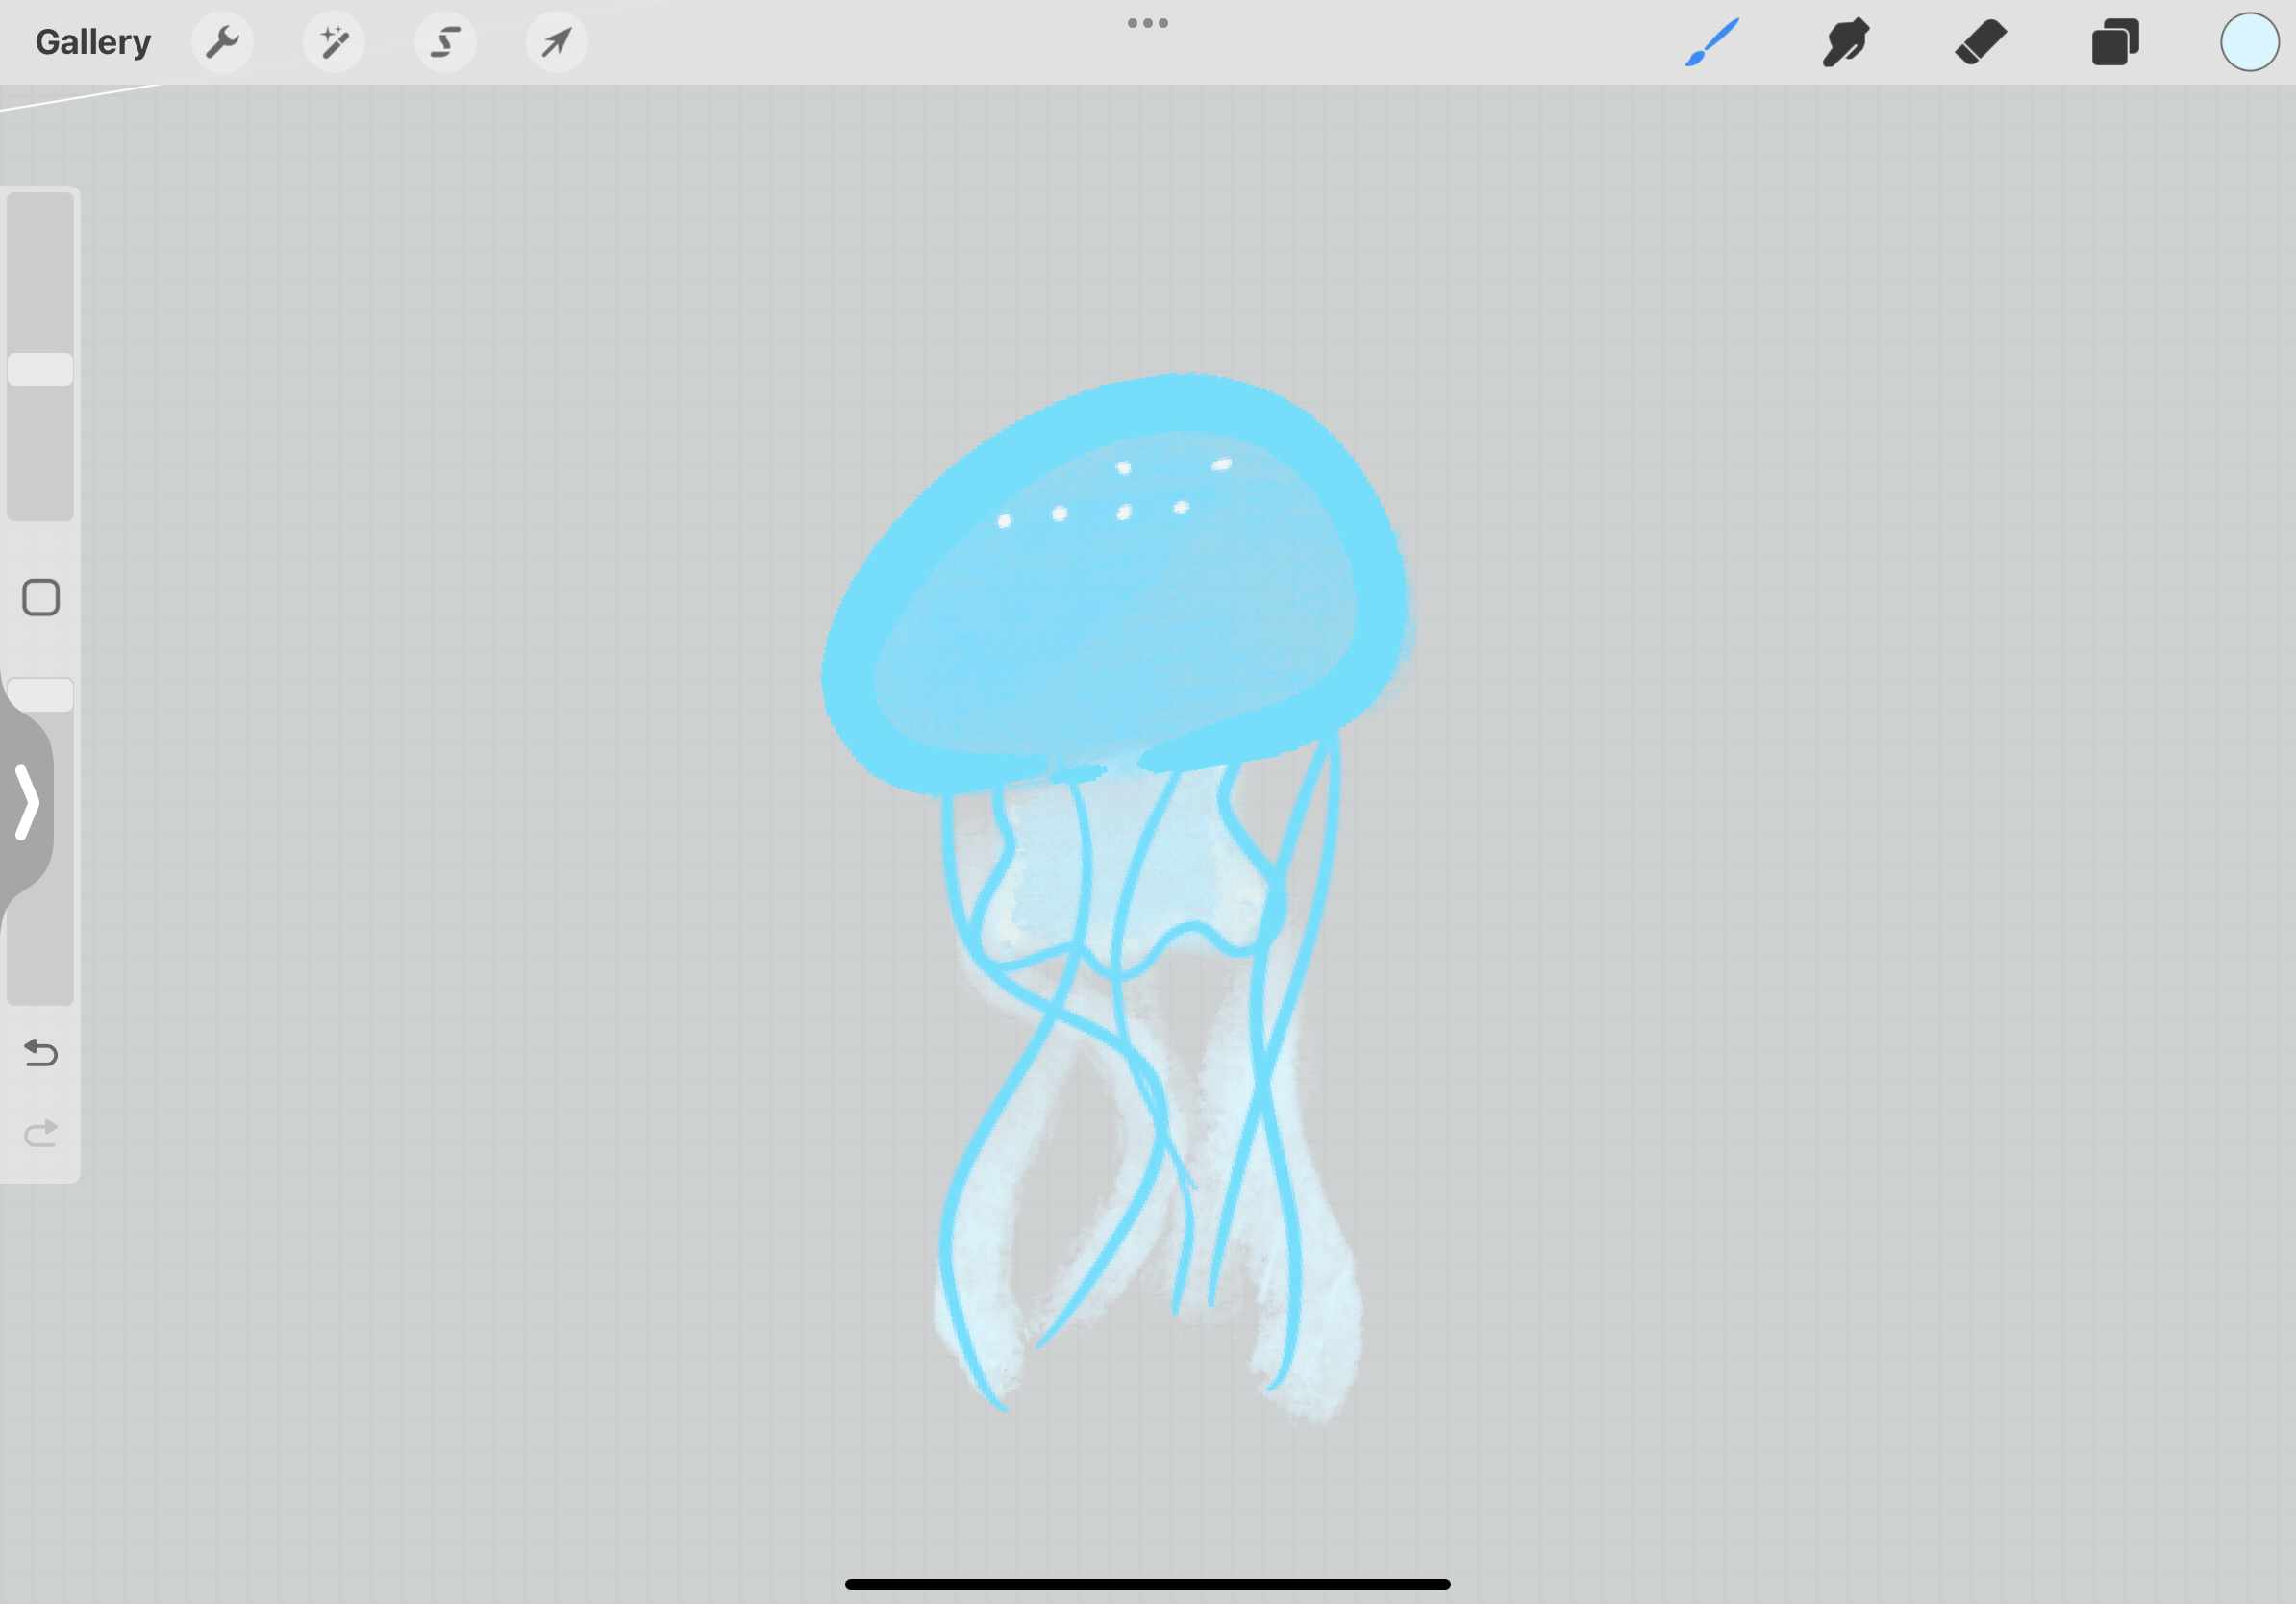Click the three-dots multitasking menu
This screenshot has height=1604, width=2296.
1147,23
